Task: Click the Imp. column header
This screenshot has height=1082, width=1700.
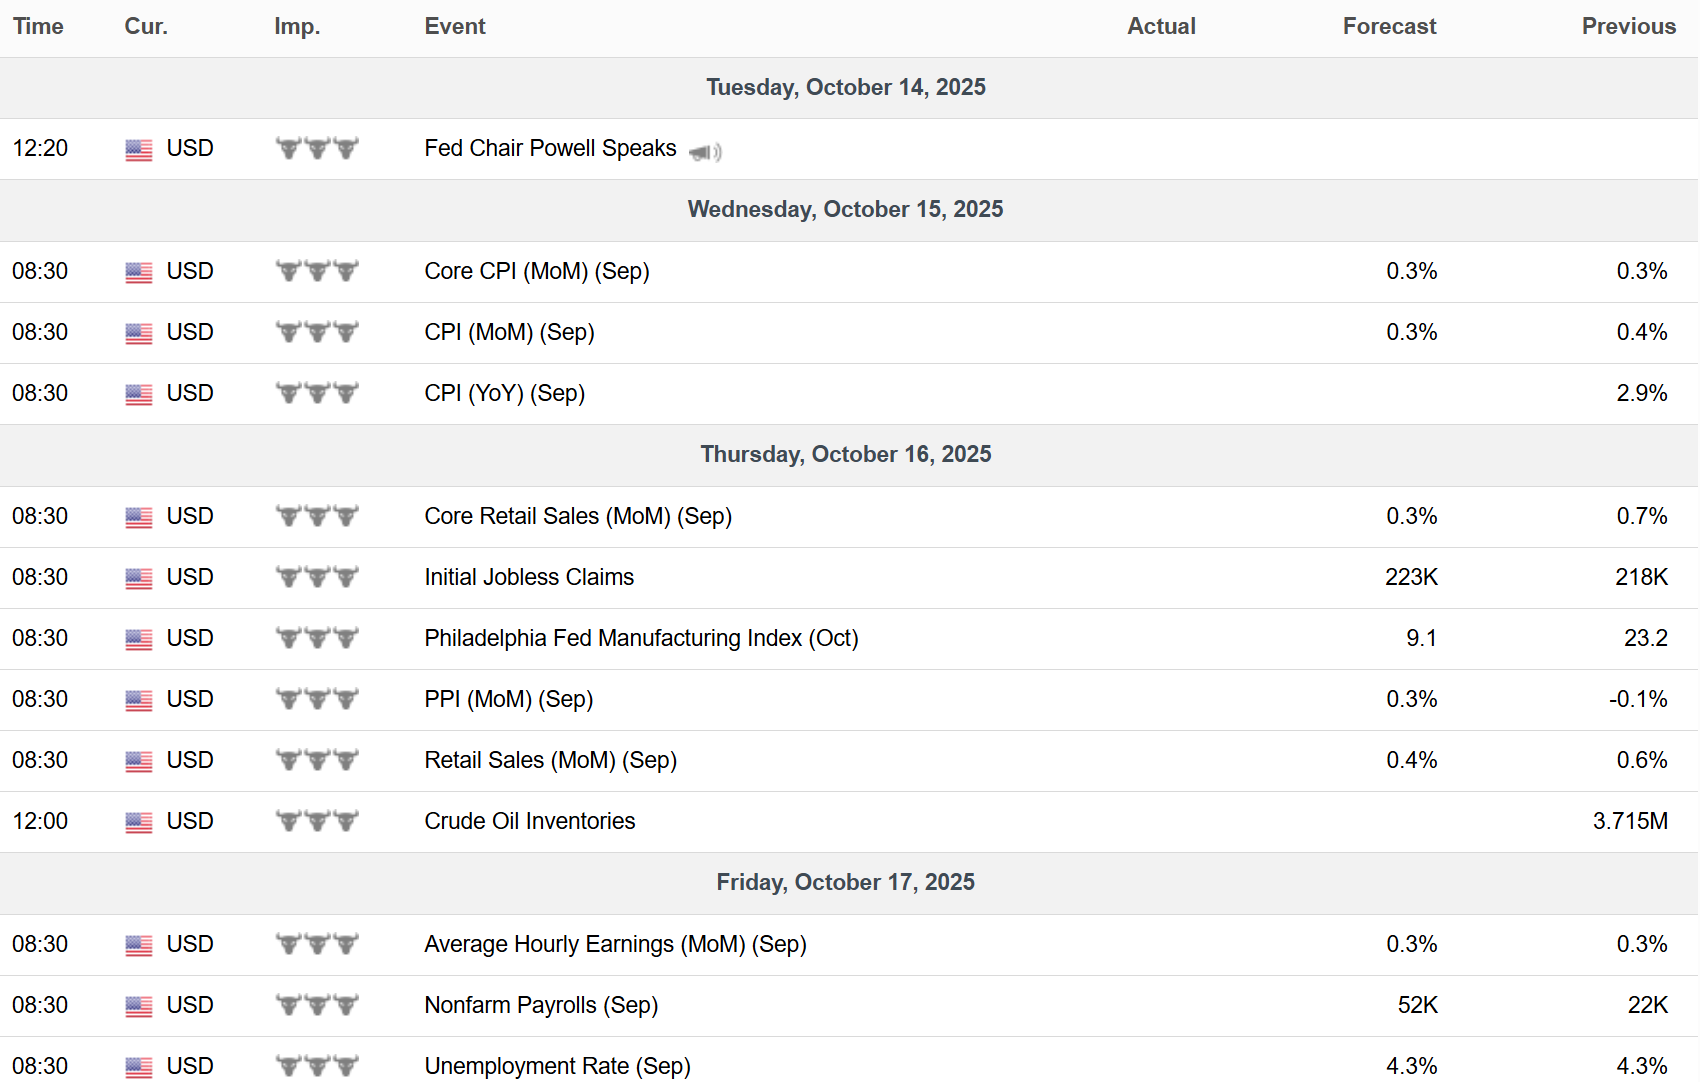Action: [297, 27]
